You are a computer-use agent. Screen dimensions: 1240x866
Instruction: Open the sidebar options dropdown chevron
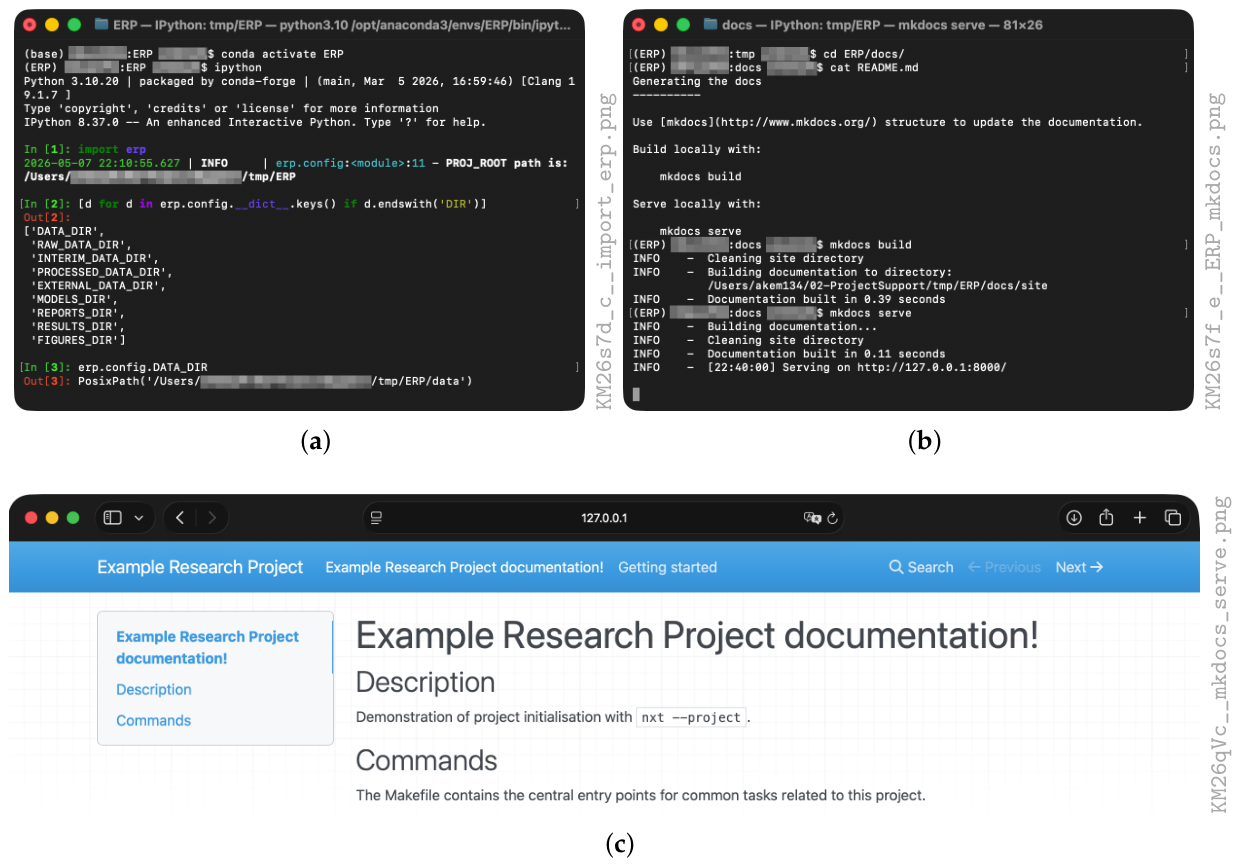(138, 518)
